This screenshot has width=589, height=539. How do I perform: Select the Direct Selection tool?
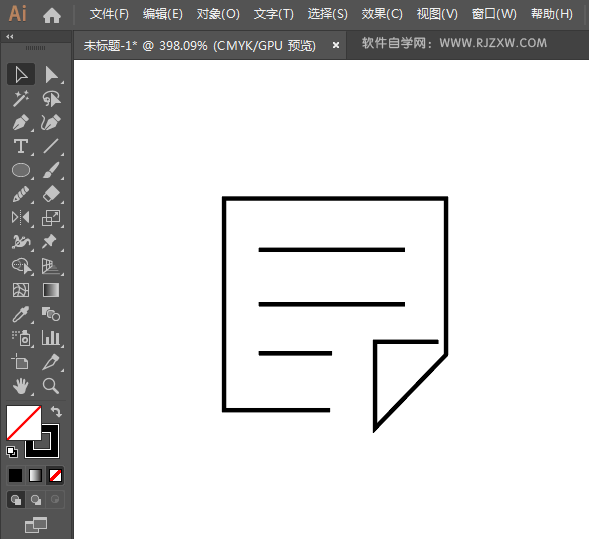click(x=51, y=74)
